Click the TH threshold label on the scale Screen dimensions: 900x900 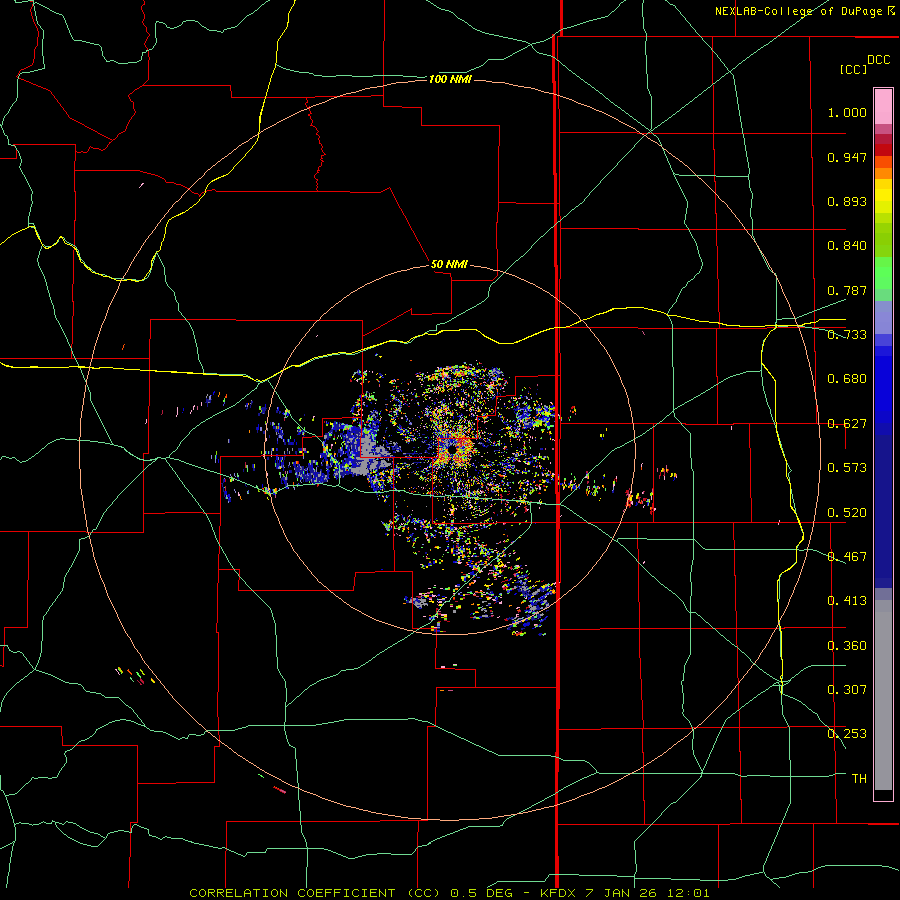tap(859, 779)
